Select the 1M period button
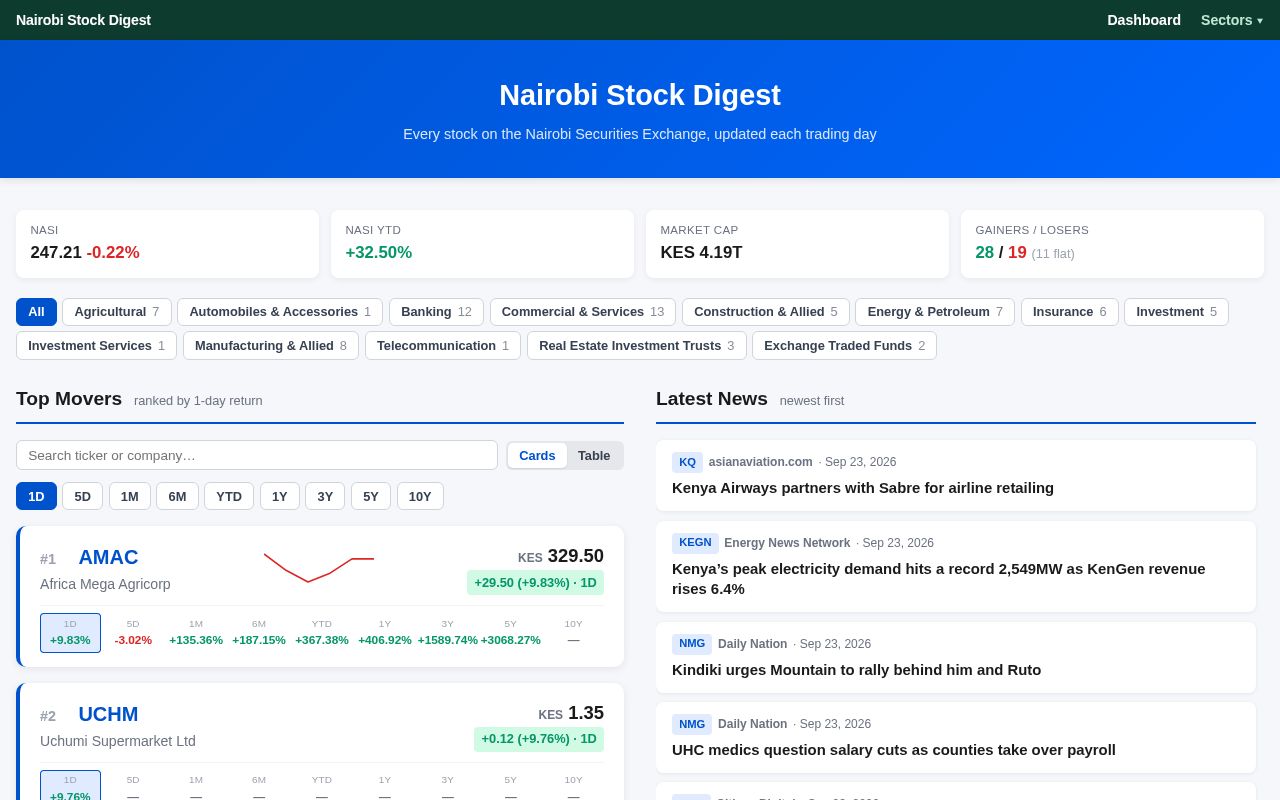Viewport: 1280px width, 800px height. tap(130, 496)
